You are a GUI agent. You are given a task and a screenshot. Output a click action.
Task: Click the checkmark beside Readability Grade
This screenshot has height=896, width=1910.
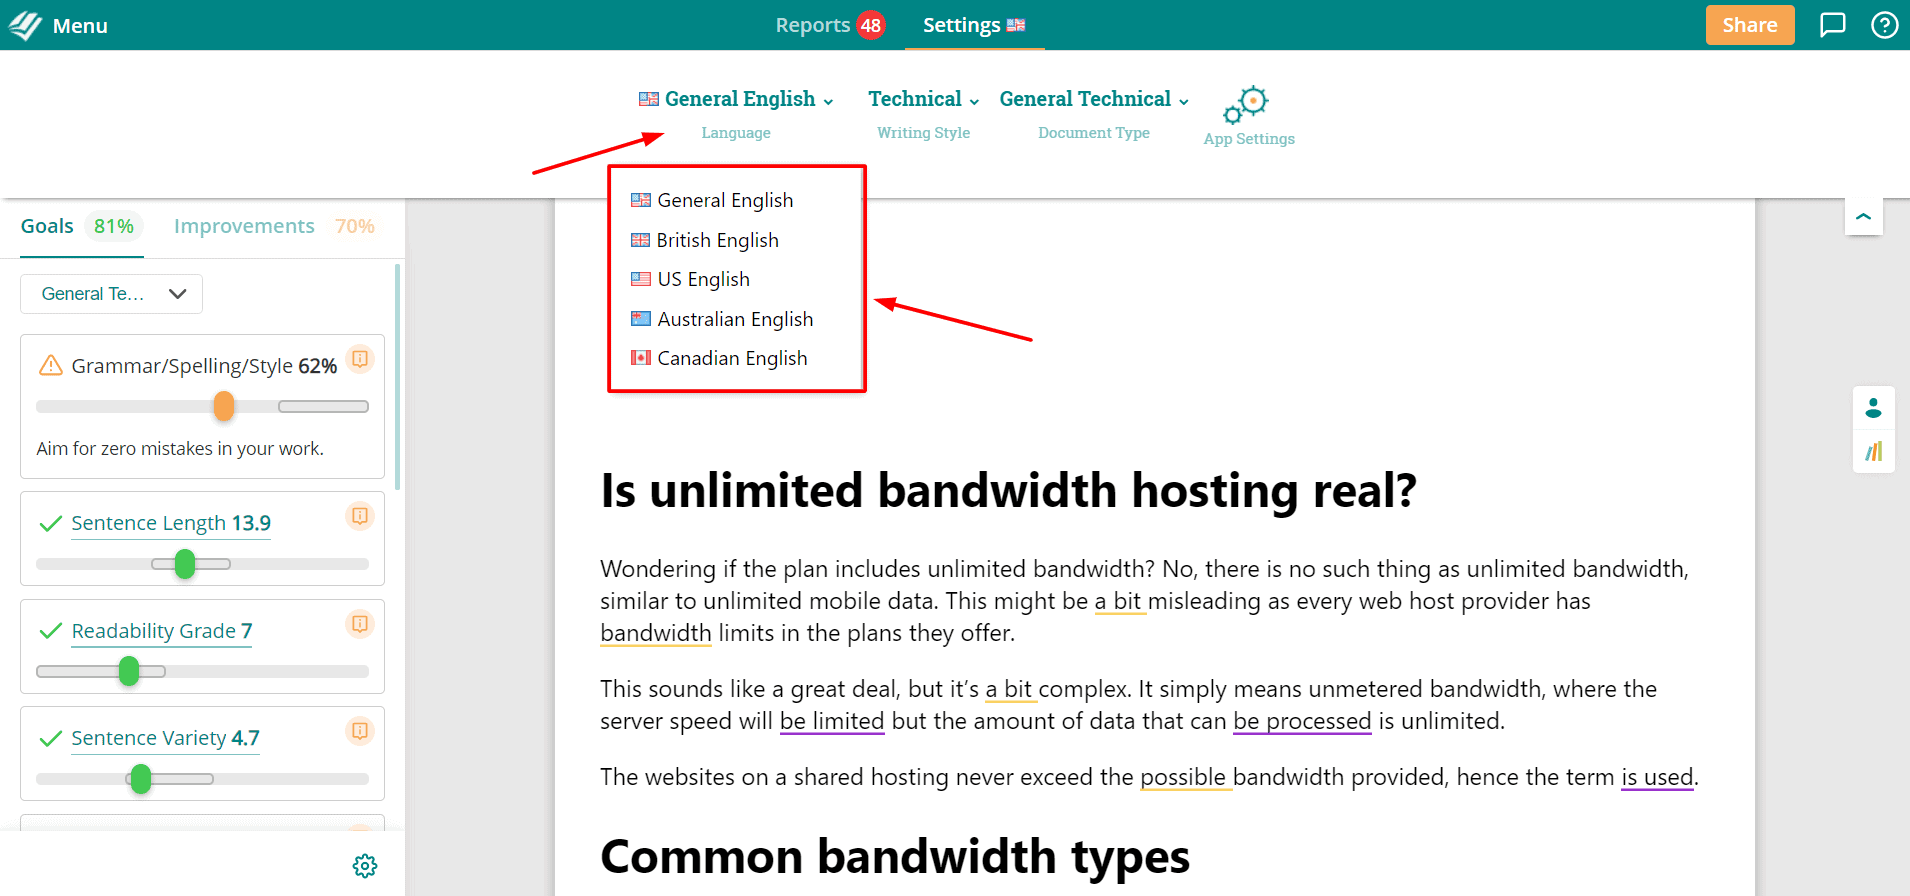click(x=50, y=631)
